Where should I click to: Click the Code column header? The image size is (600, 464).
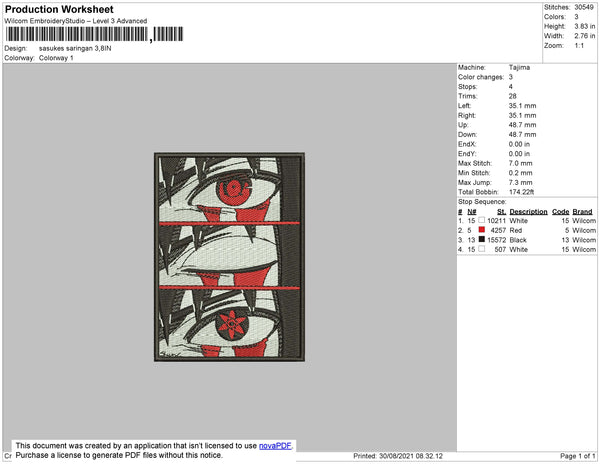[561, 212]
